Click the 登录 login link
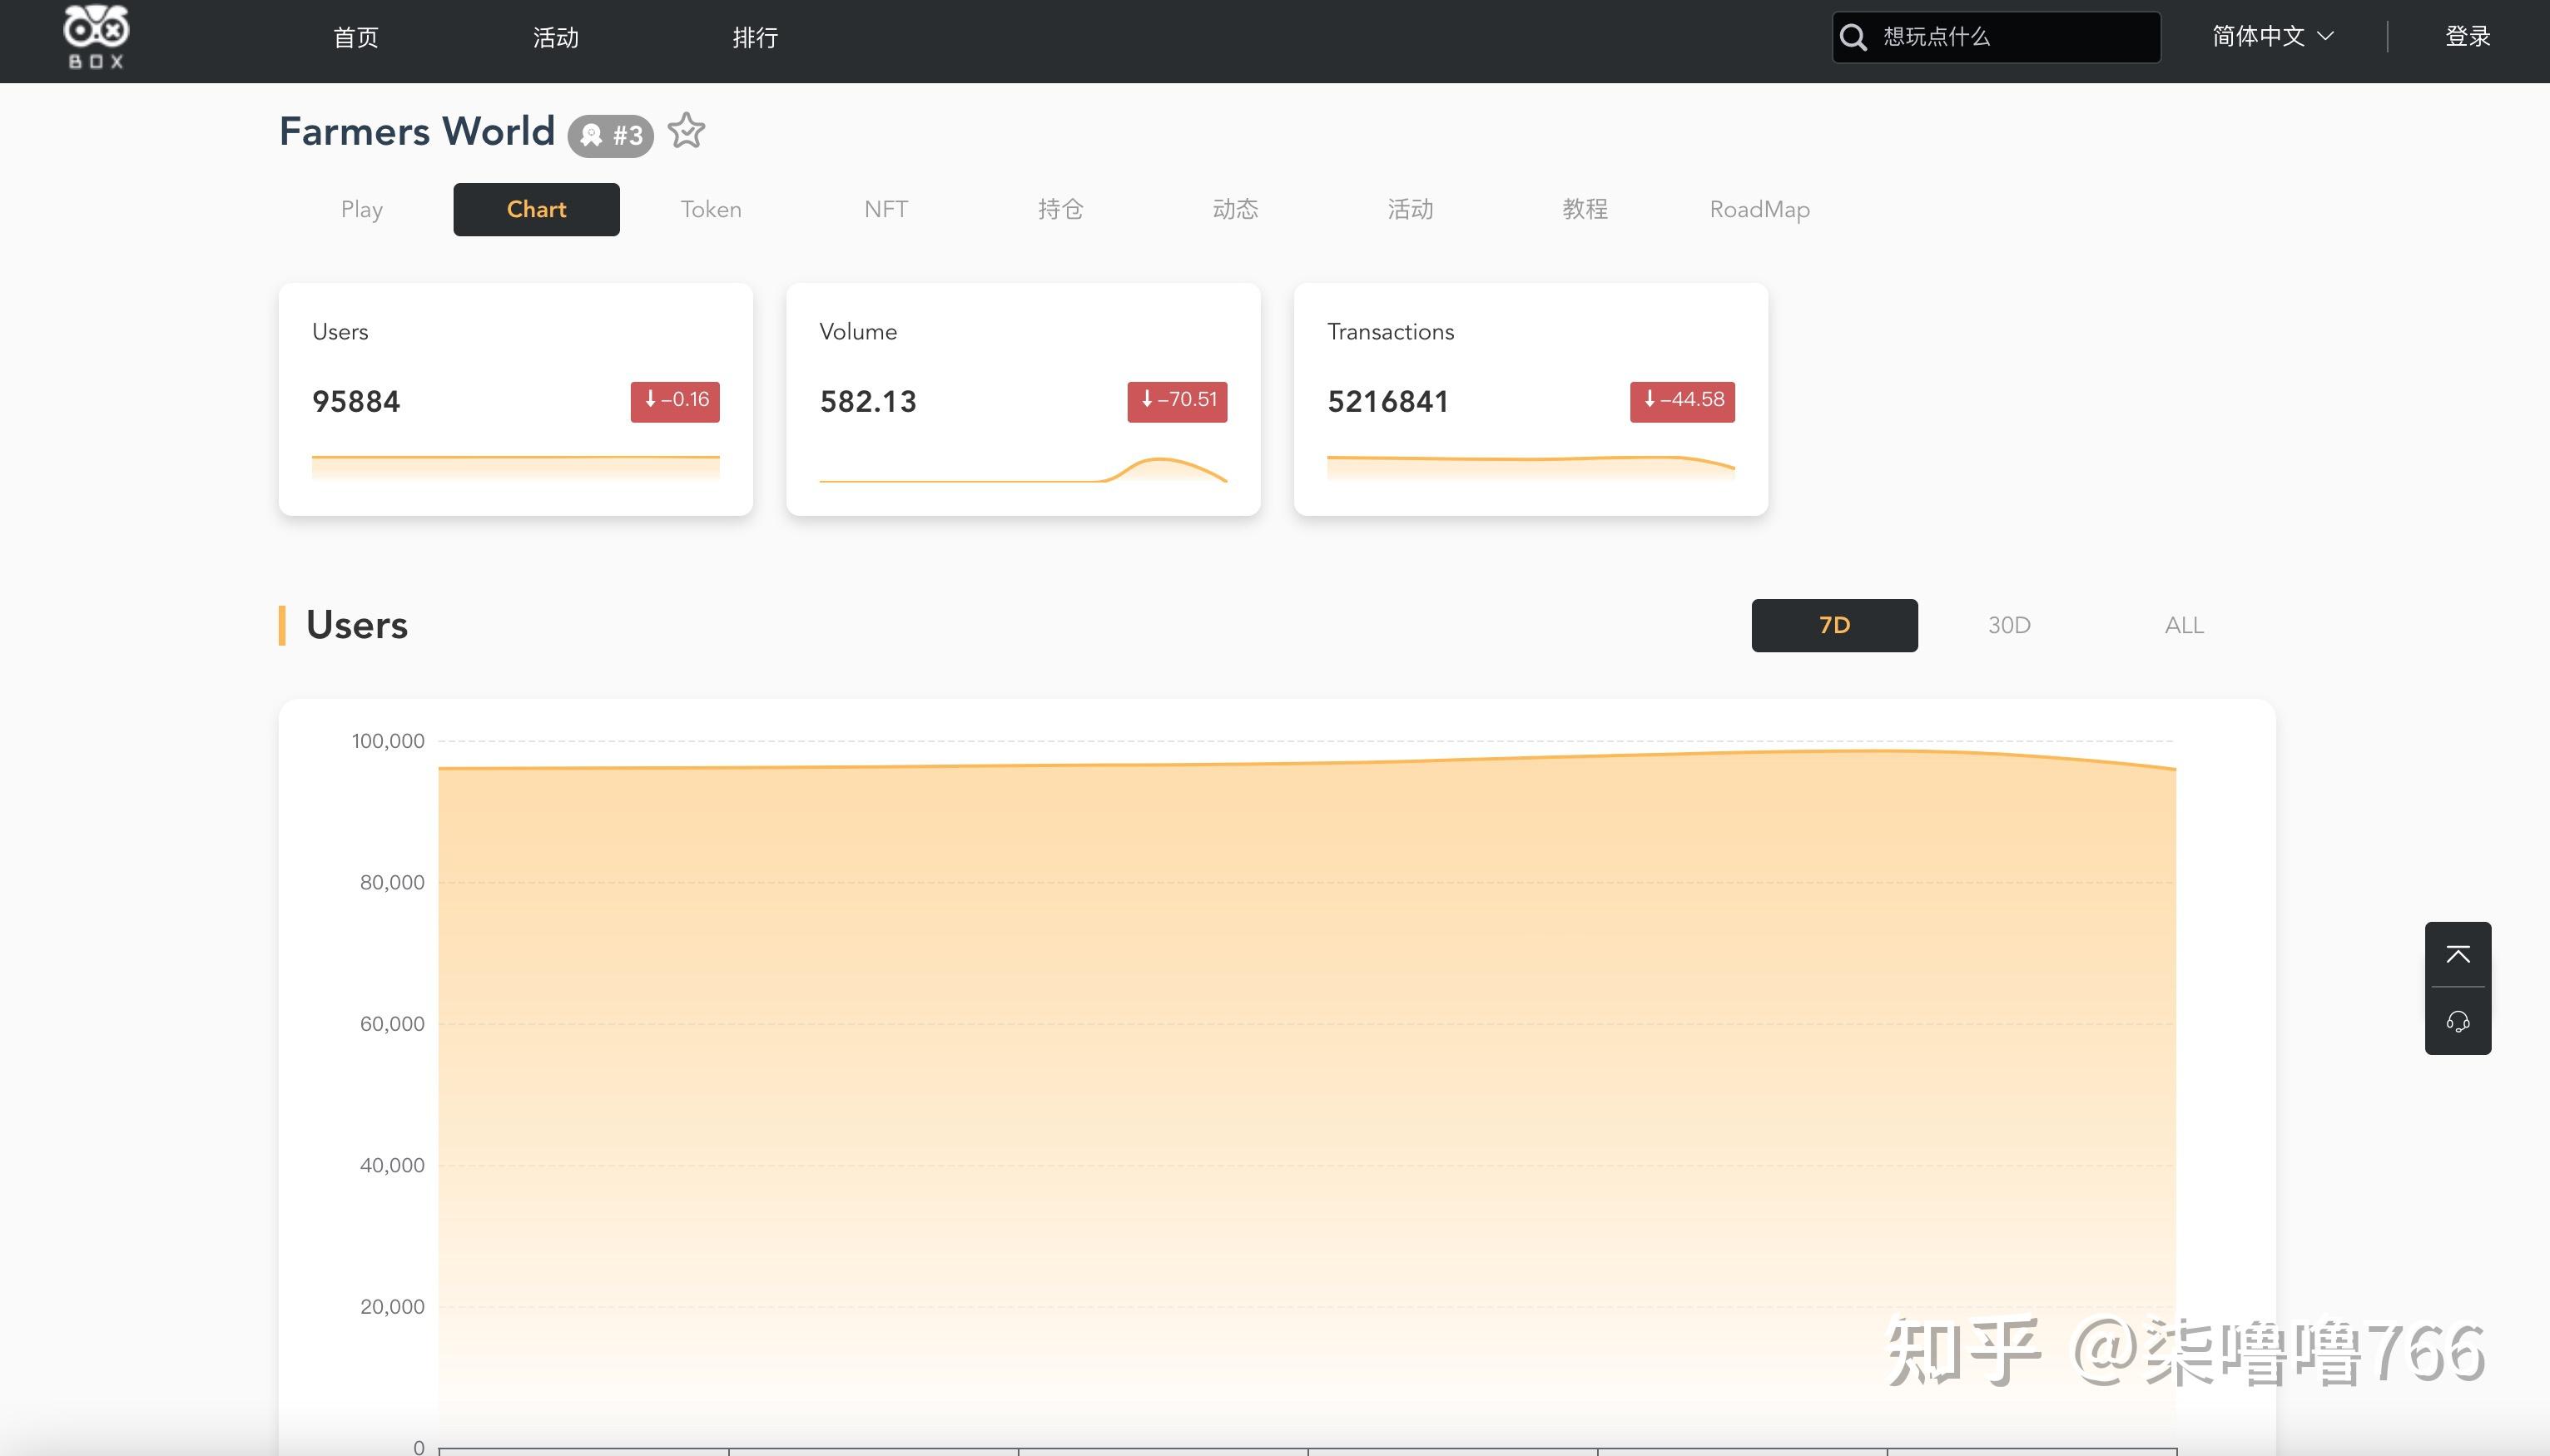Viewport: 2550px width, 1456px height. coord(2467,37)
